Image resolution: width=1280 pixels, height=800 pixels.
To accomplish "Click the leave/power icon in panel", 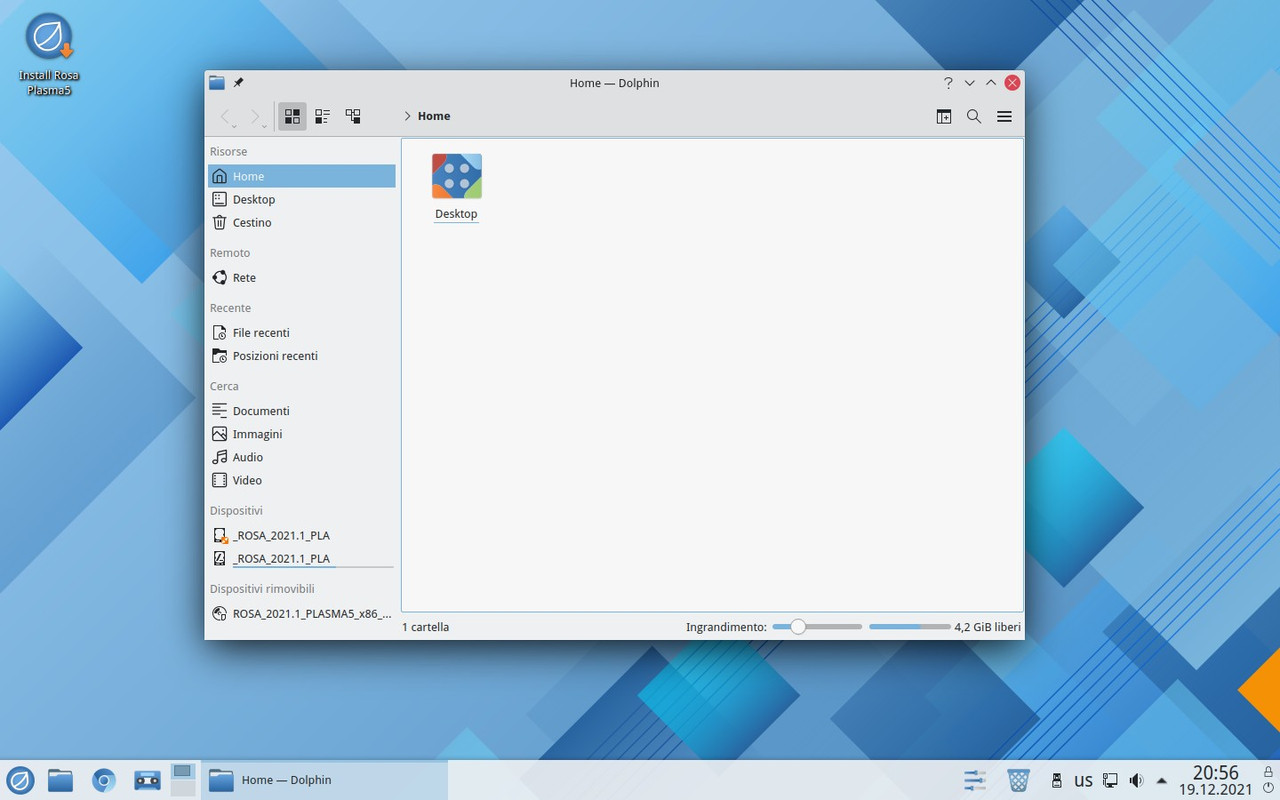I will click(1268, 790).
